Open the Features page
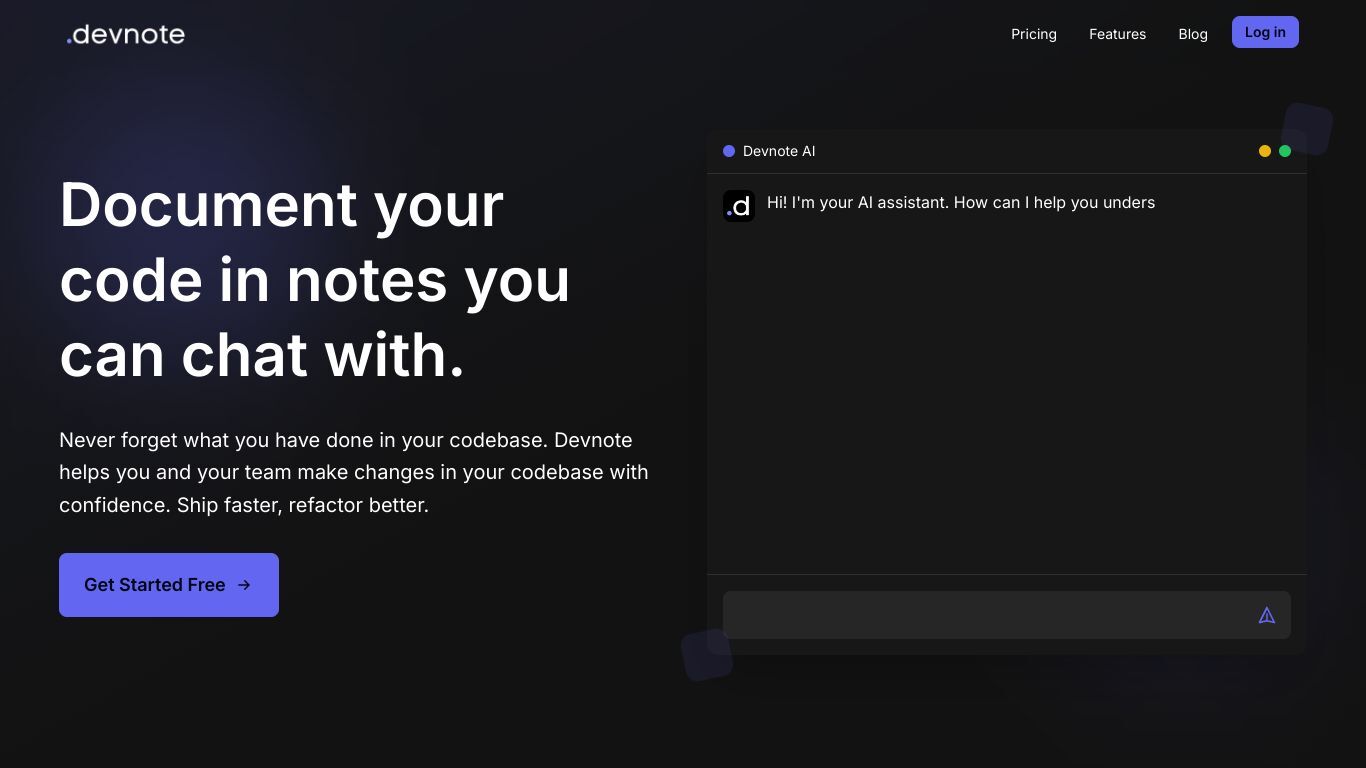 1117,34
